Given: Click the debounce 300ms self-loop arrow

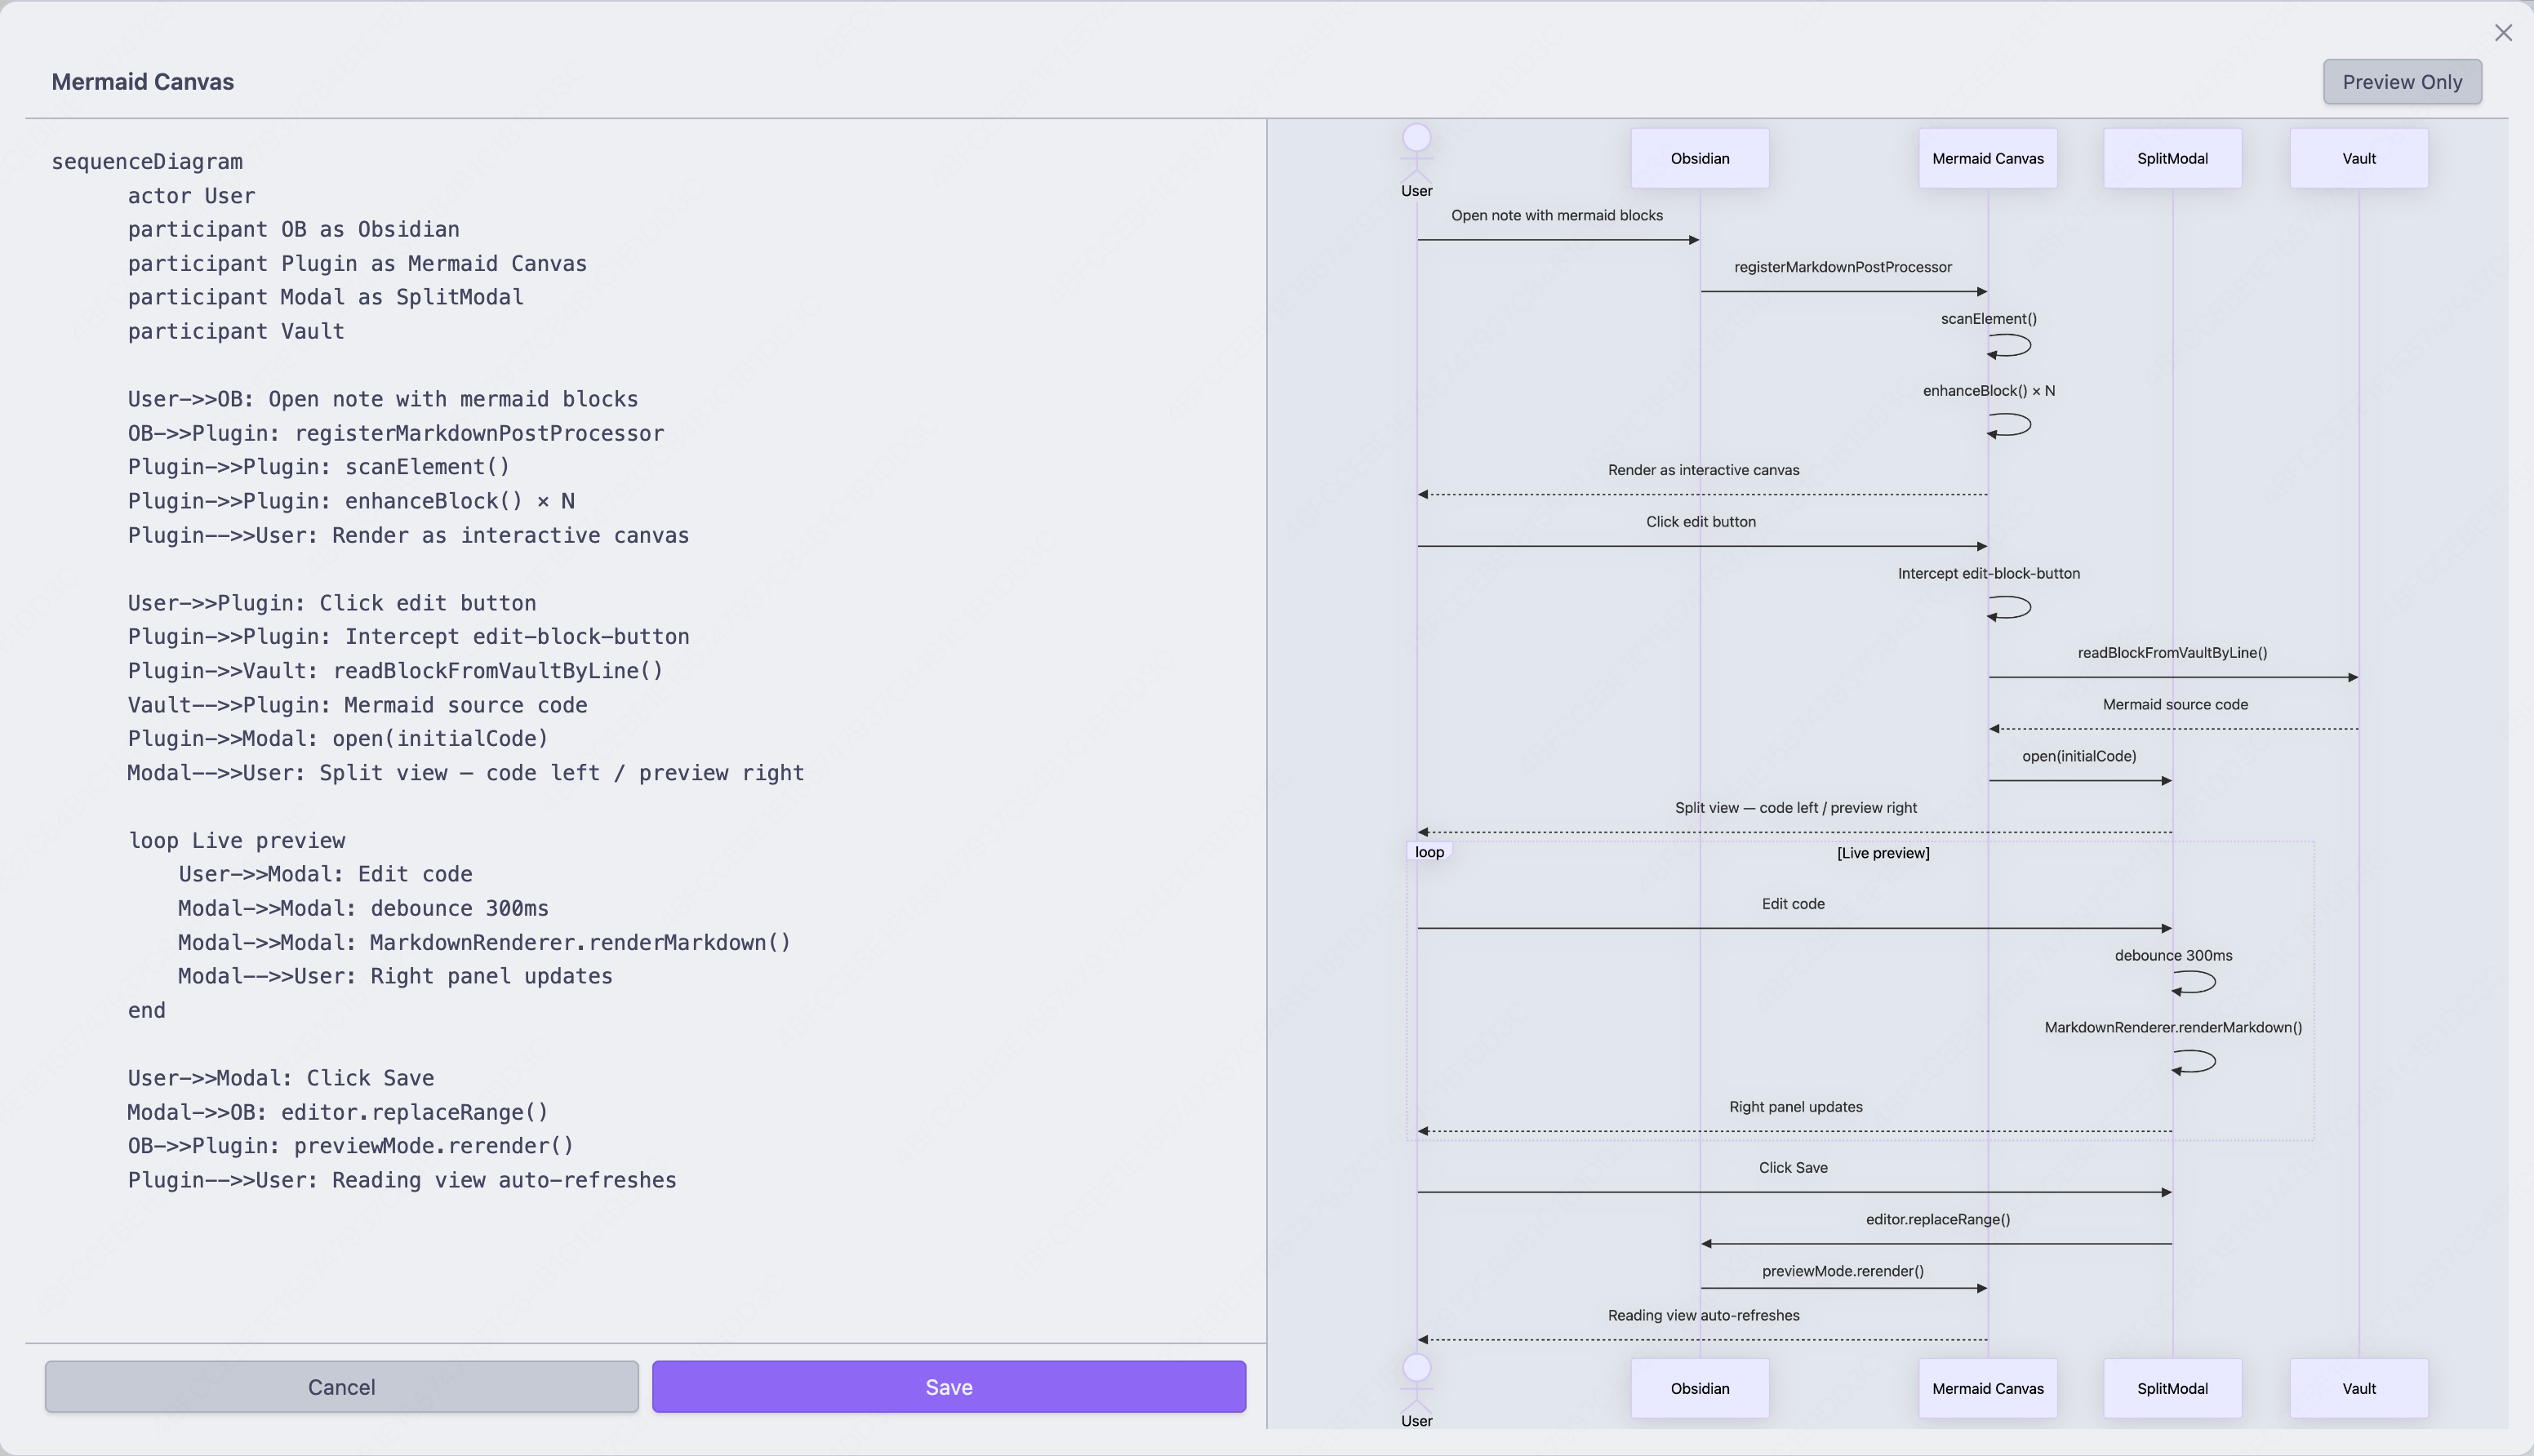Looking at the screenshot, I should [x=2194, y=983].
